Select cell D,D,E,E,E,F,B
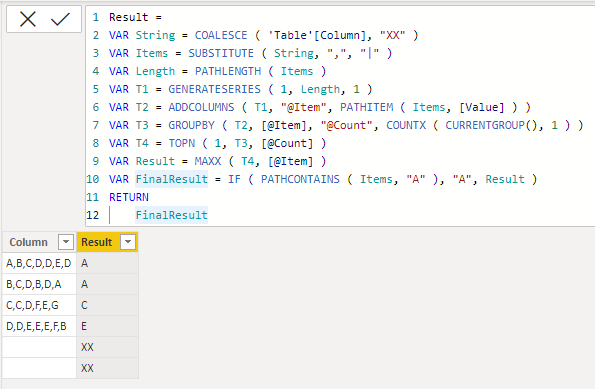595x389 pixels. (x=39, y=326)
